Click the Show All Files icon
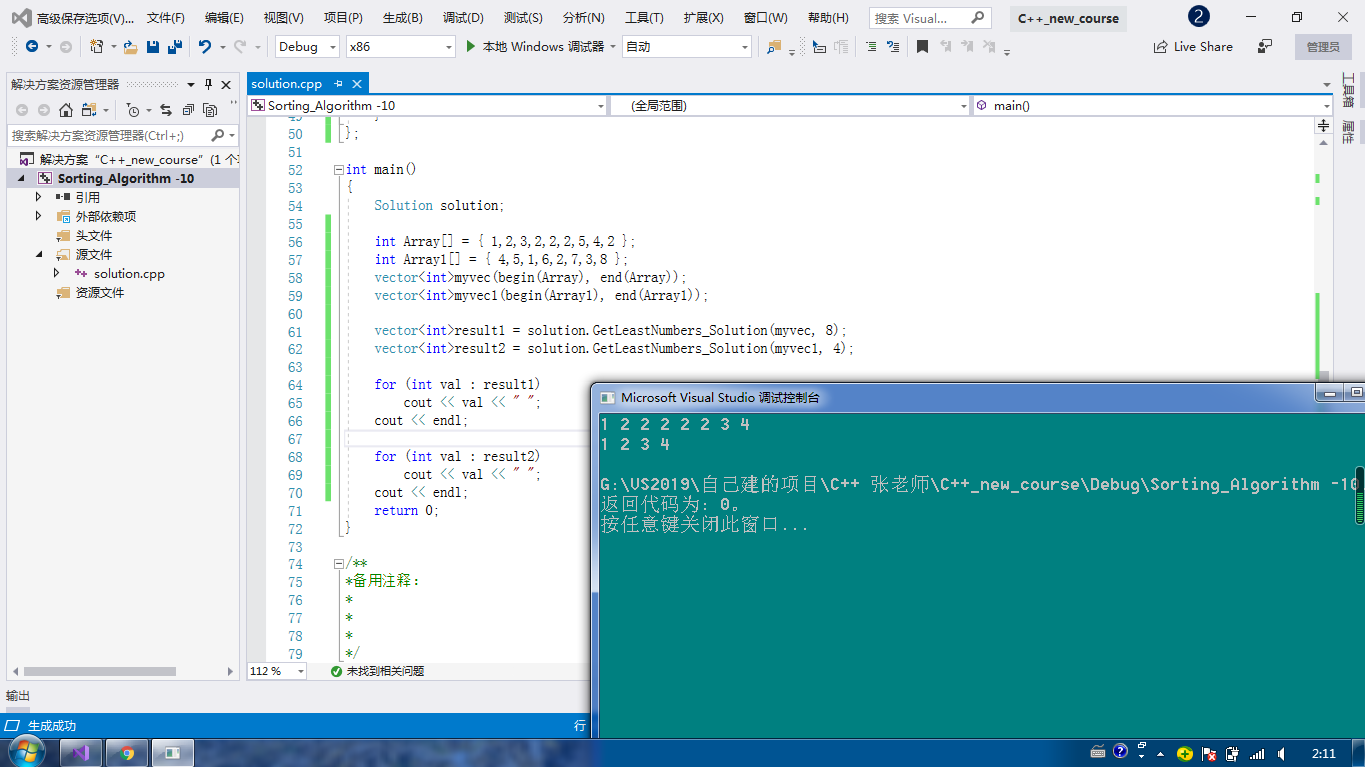The height and width of the screenshot is (767, 1365). click(x=210, y=110)
